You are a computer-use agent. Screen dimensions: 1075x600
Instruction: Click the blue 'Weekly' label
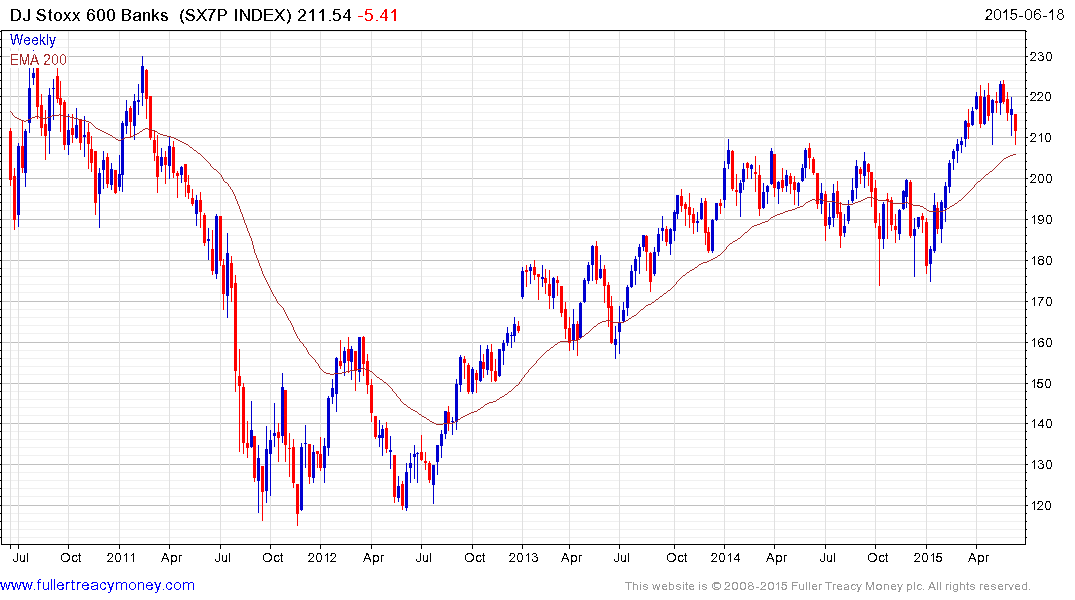pos(33,40)
